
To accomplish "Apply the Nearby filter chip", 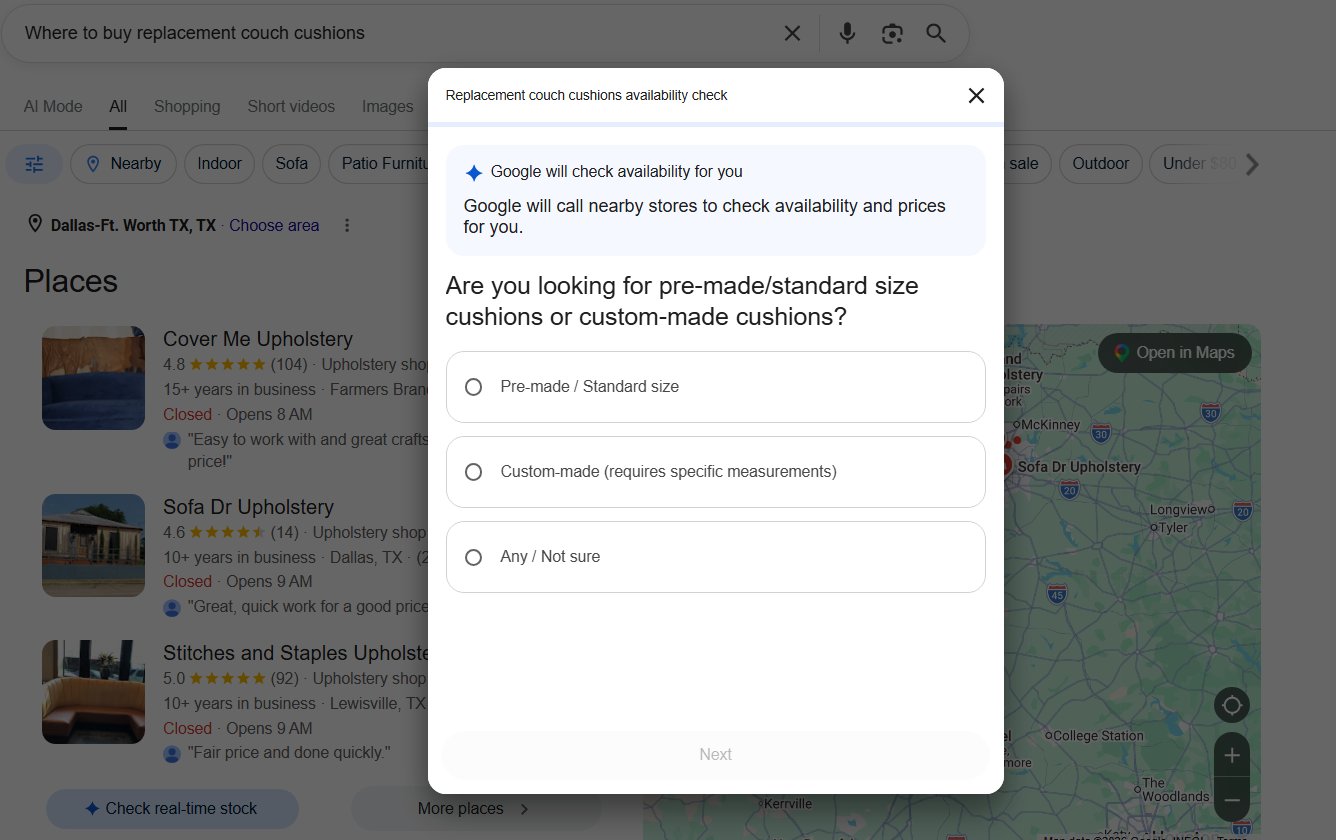I will click(x=123, y=164).
